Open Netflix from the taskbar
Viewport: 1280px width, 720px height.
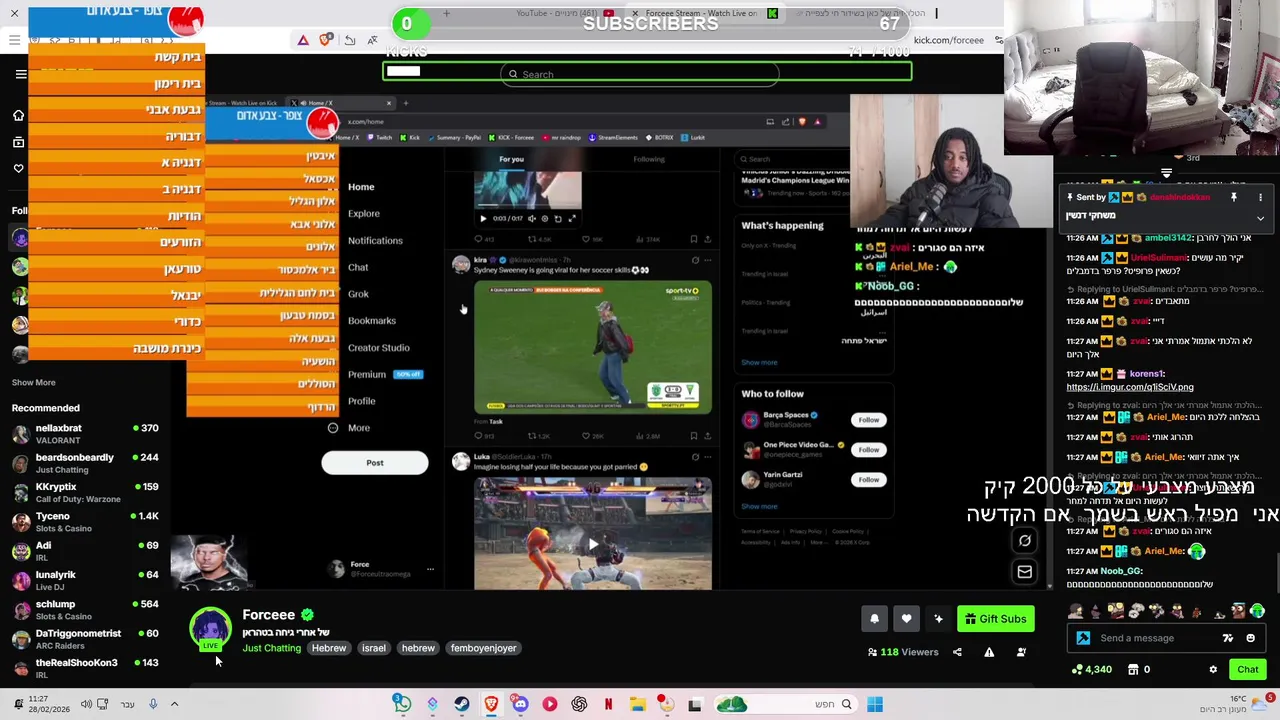608,704
